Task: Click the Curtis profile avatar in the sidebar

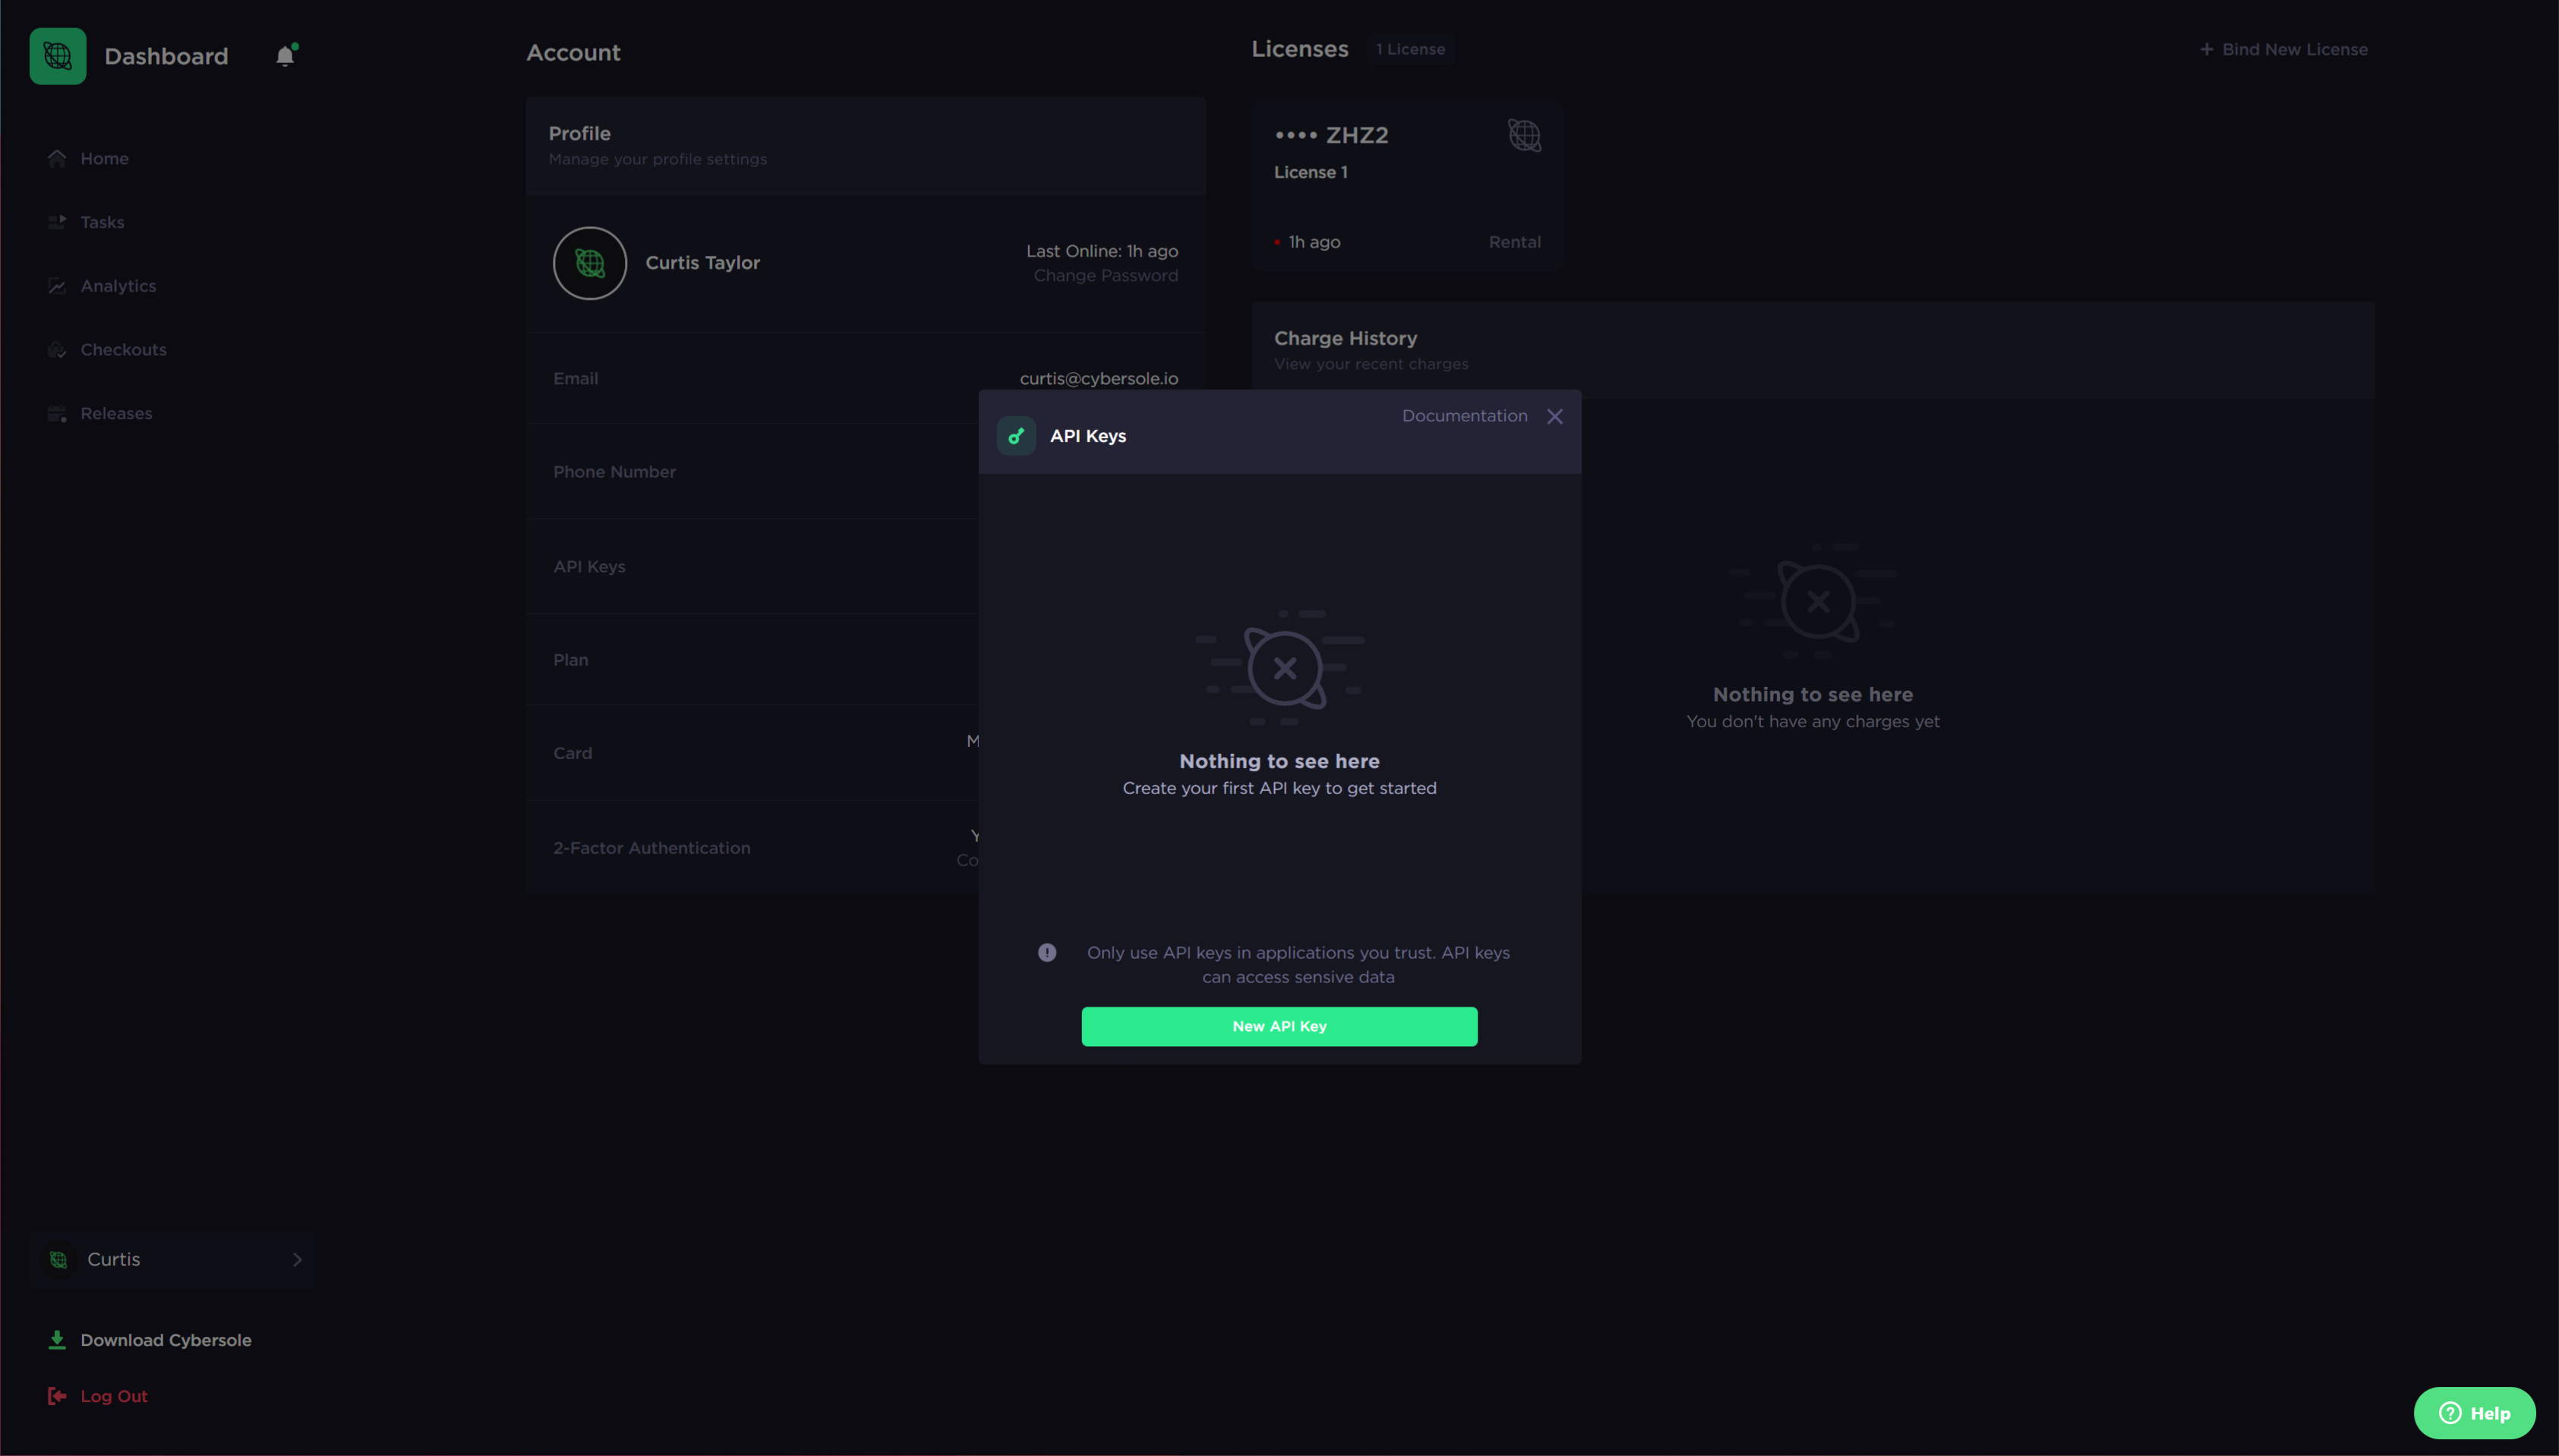Action: 59,1259
